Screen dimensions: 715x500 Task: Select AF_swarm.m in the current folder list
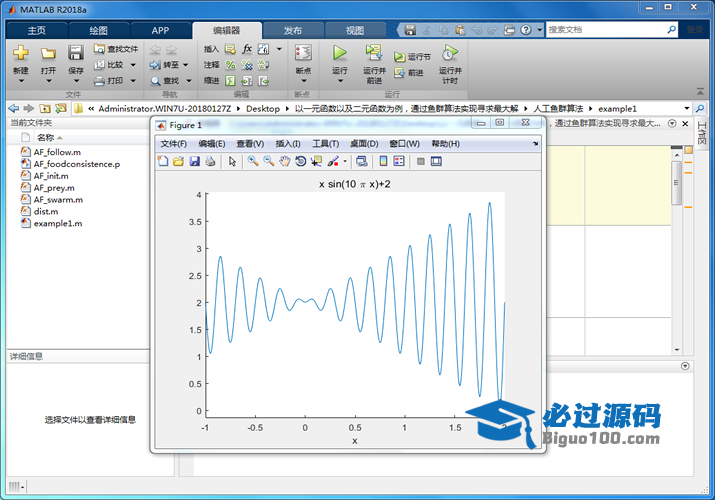point(58,199)
